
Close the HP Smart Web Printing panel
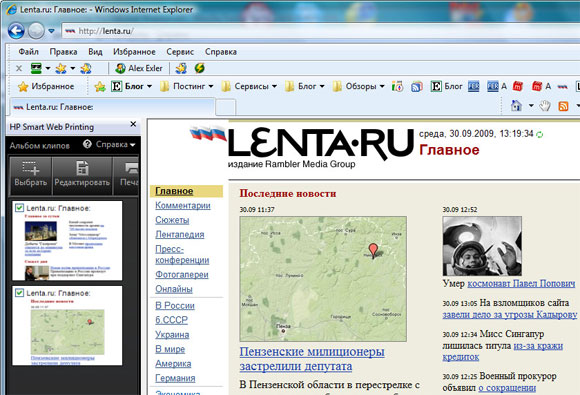[x=133, y=125]
